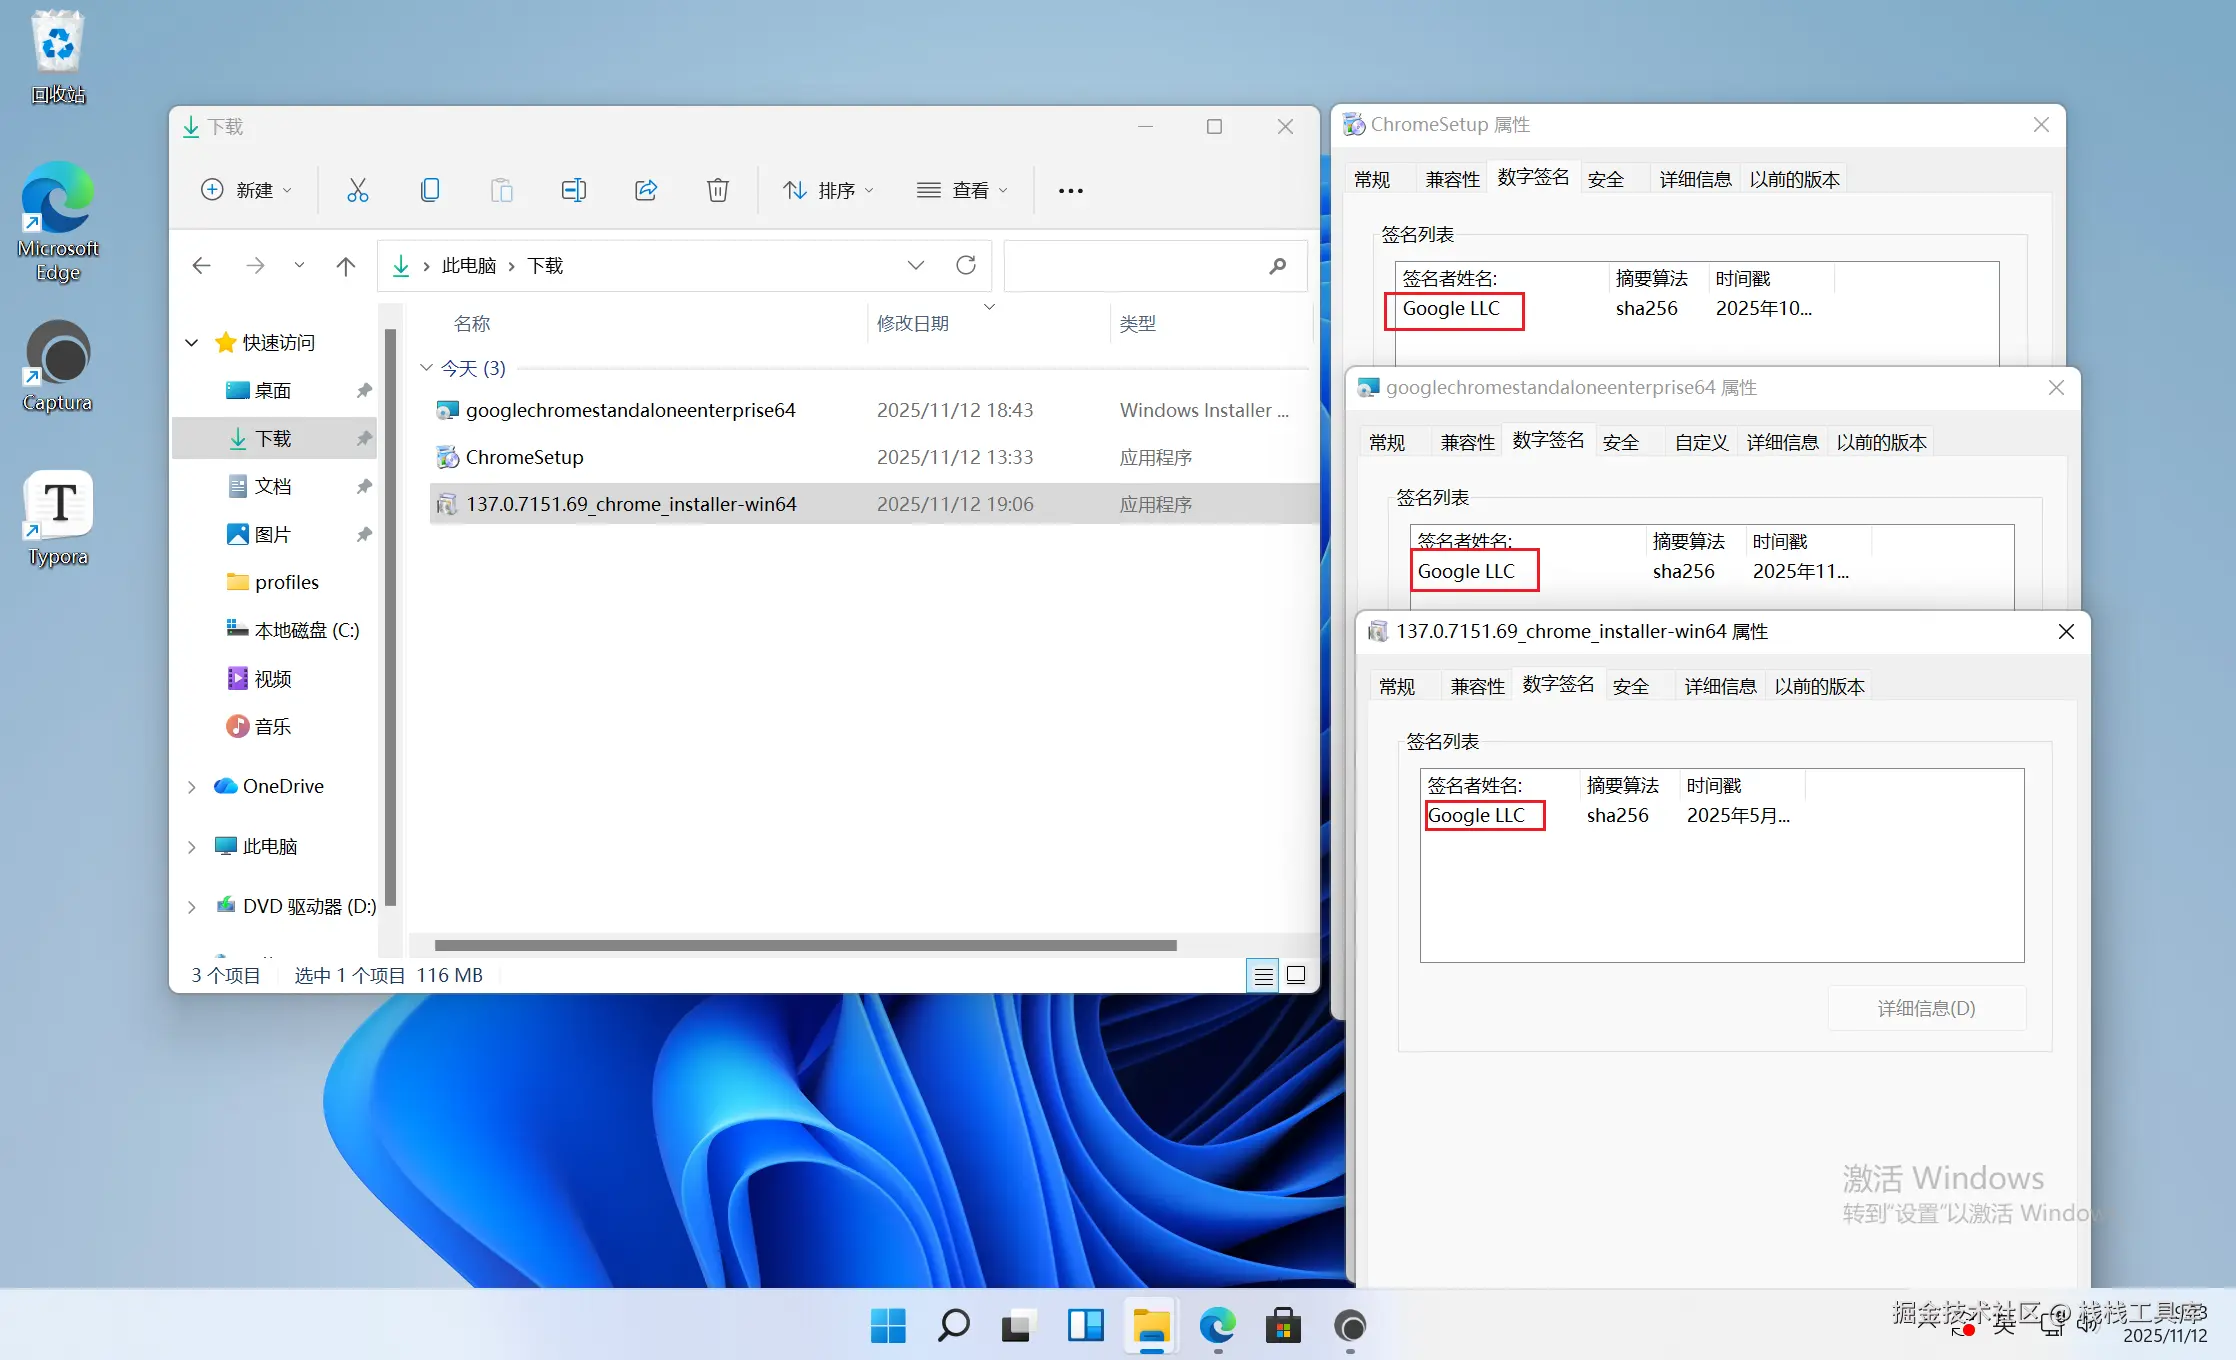Screen dimensions: 2236x1360
Task: Click the Cut scissors icon in toolbar
Action: 357,190
